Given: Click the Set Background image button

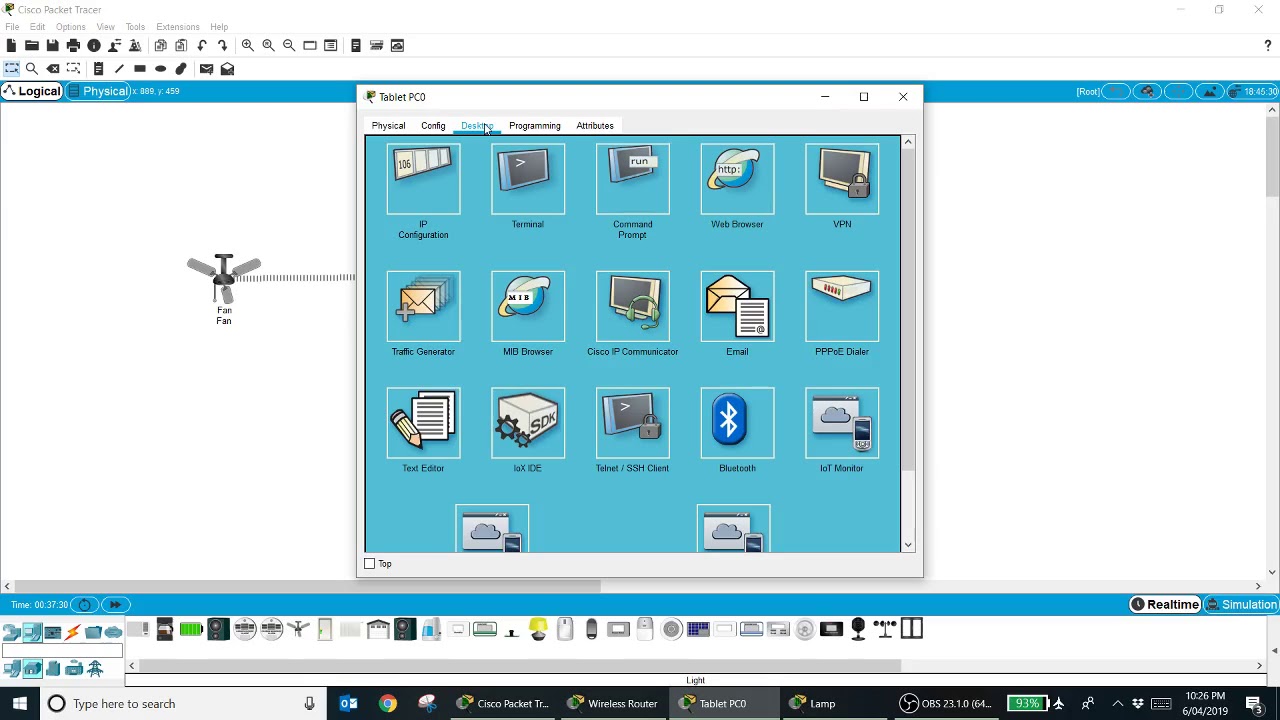Looking at the screenshot, I should point(1210,91).
